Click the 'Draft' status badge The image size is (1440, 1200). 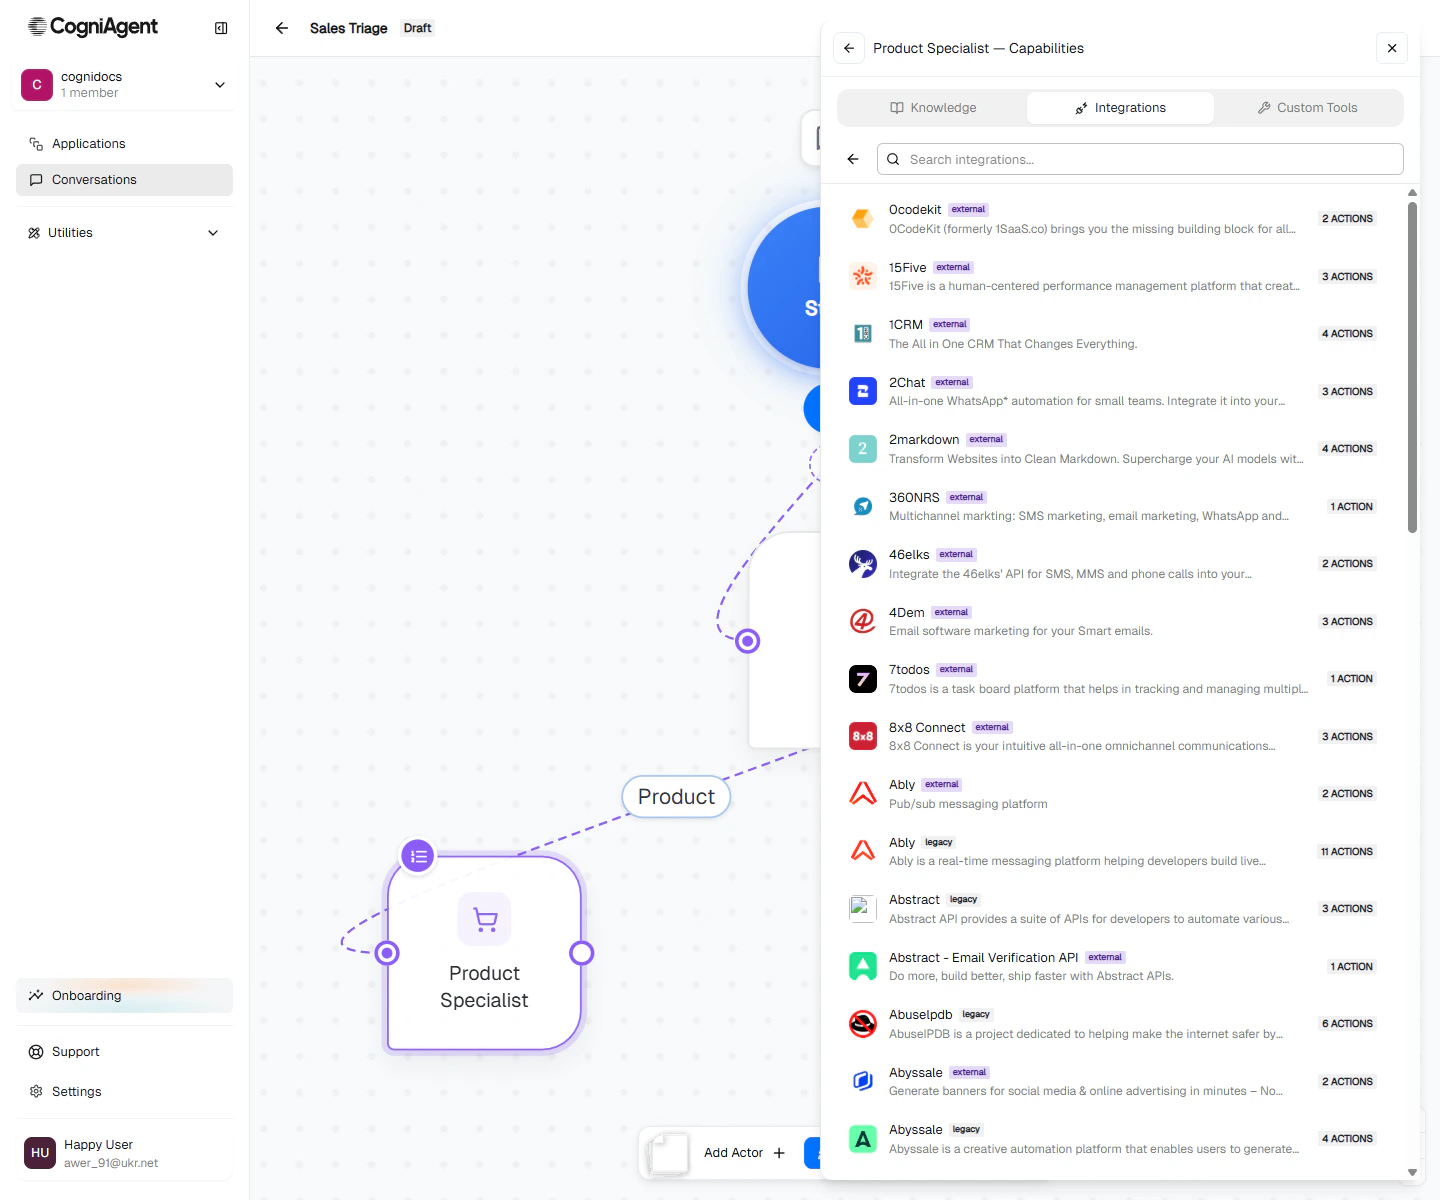418,28
